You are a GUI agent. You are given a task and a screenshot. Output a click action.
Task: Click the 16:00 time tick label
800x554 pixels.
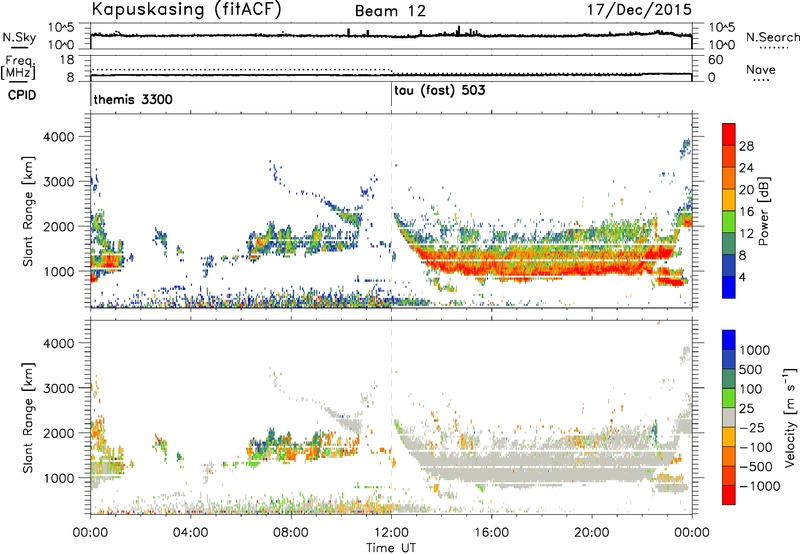(491, 533)
